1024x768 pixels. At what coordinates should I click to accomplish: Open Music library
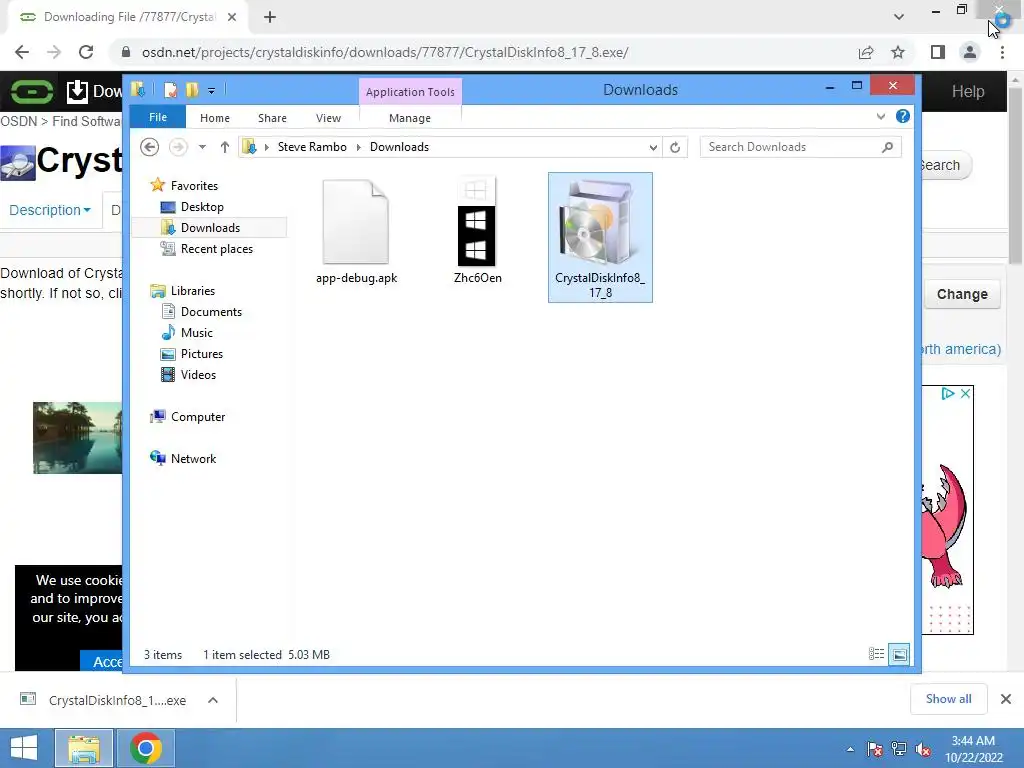tap(197, 332)
